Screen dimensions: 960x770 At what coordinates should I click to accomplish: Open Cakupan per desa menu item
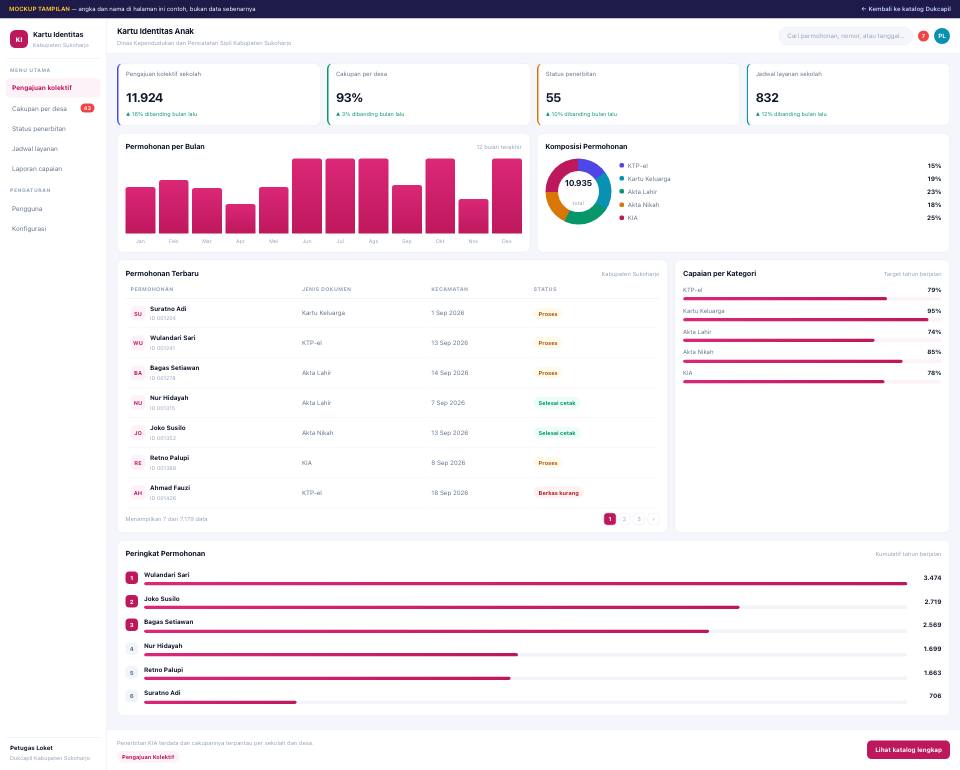pyautogui.click(x=53, y=108)
